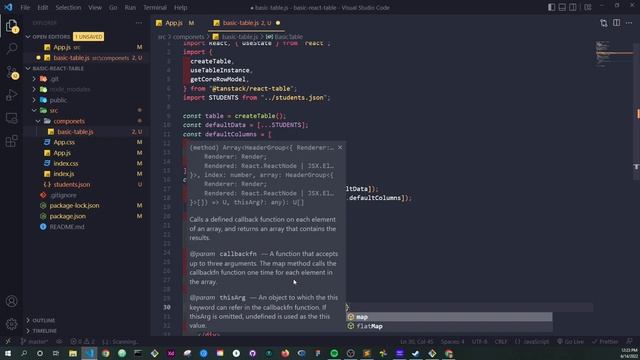The image size is (640, 360).
Task: Toggle bottom panel visibility
Action: point(562,7)
